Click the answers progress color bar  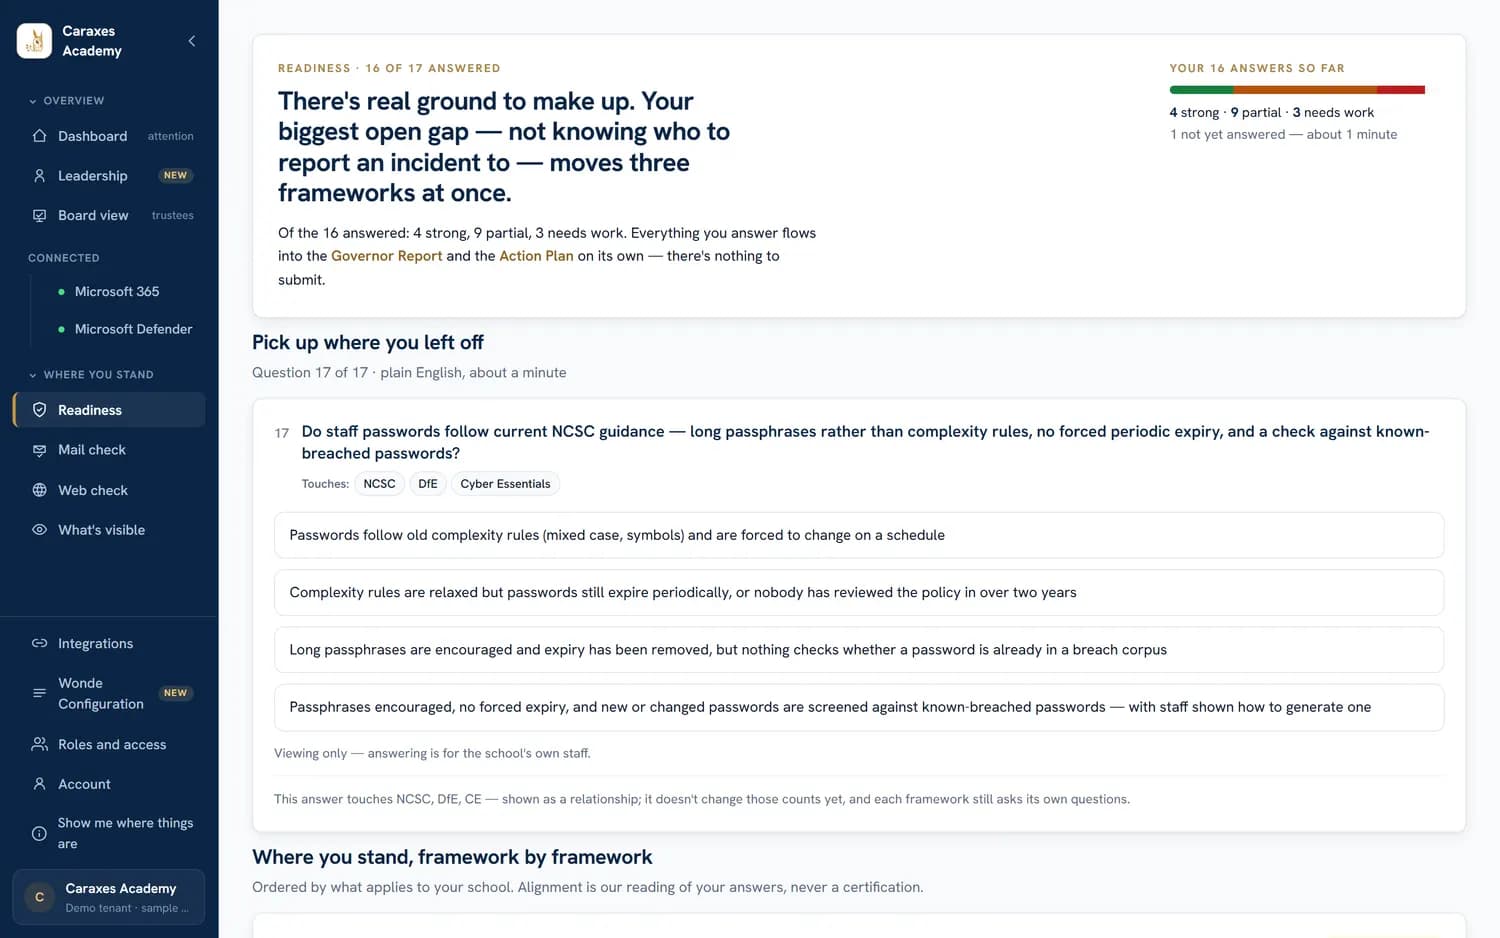coord(1297,90)
